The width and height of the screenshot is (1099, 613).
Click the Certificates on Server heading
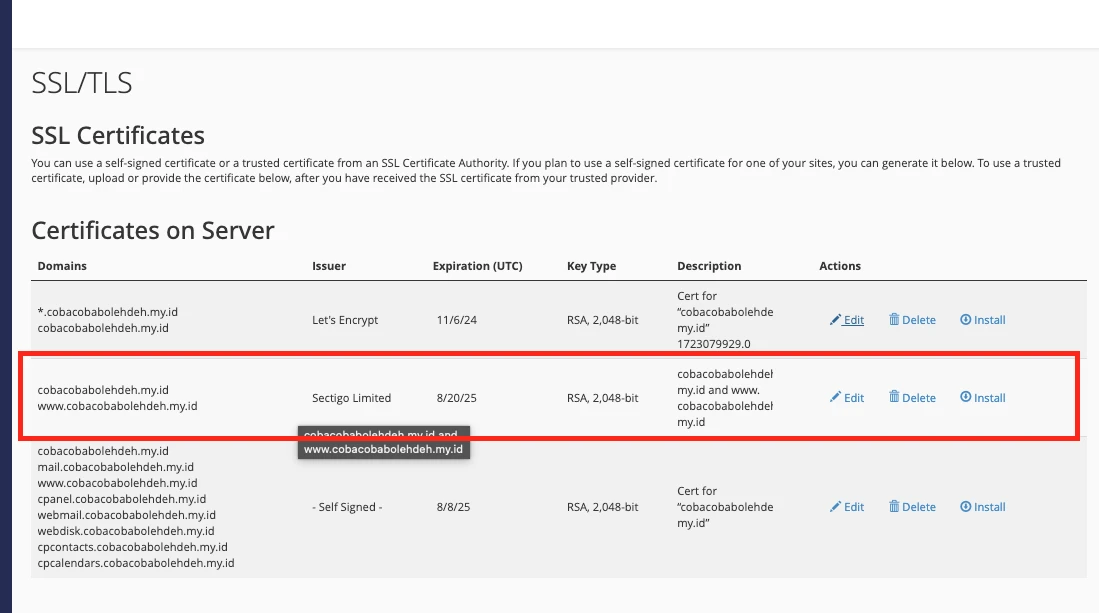coord(153,230)
